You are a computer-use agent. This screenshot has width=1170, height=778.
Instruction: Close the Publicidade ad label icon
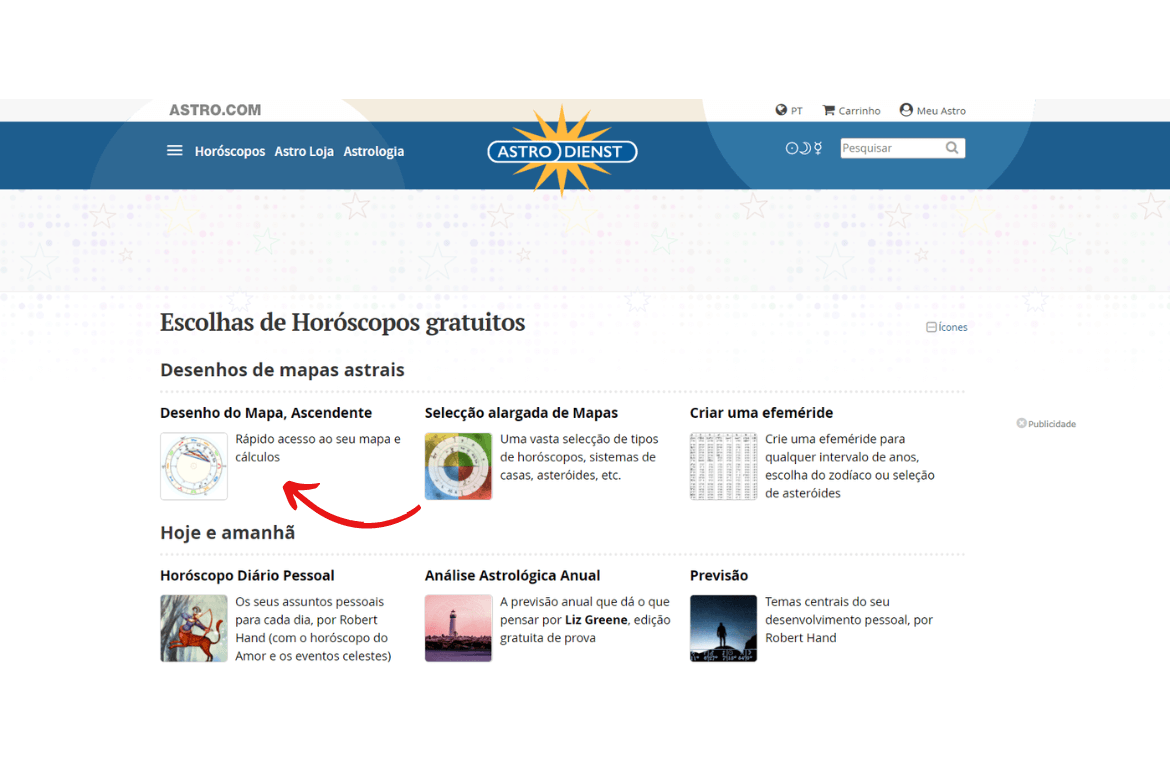[x=1022, y=423]
